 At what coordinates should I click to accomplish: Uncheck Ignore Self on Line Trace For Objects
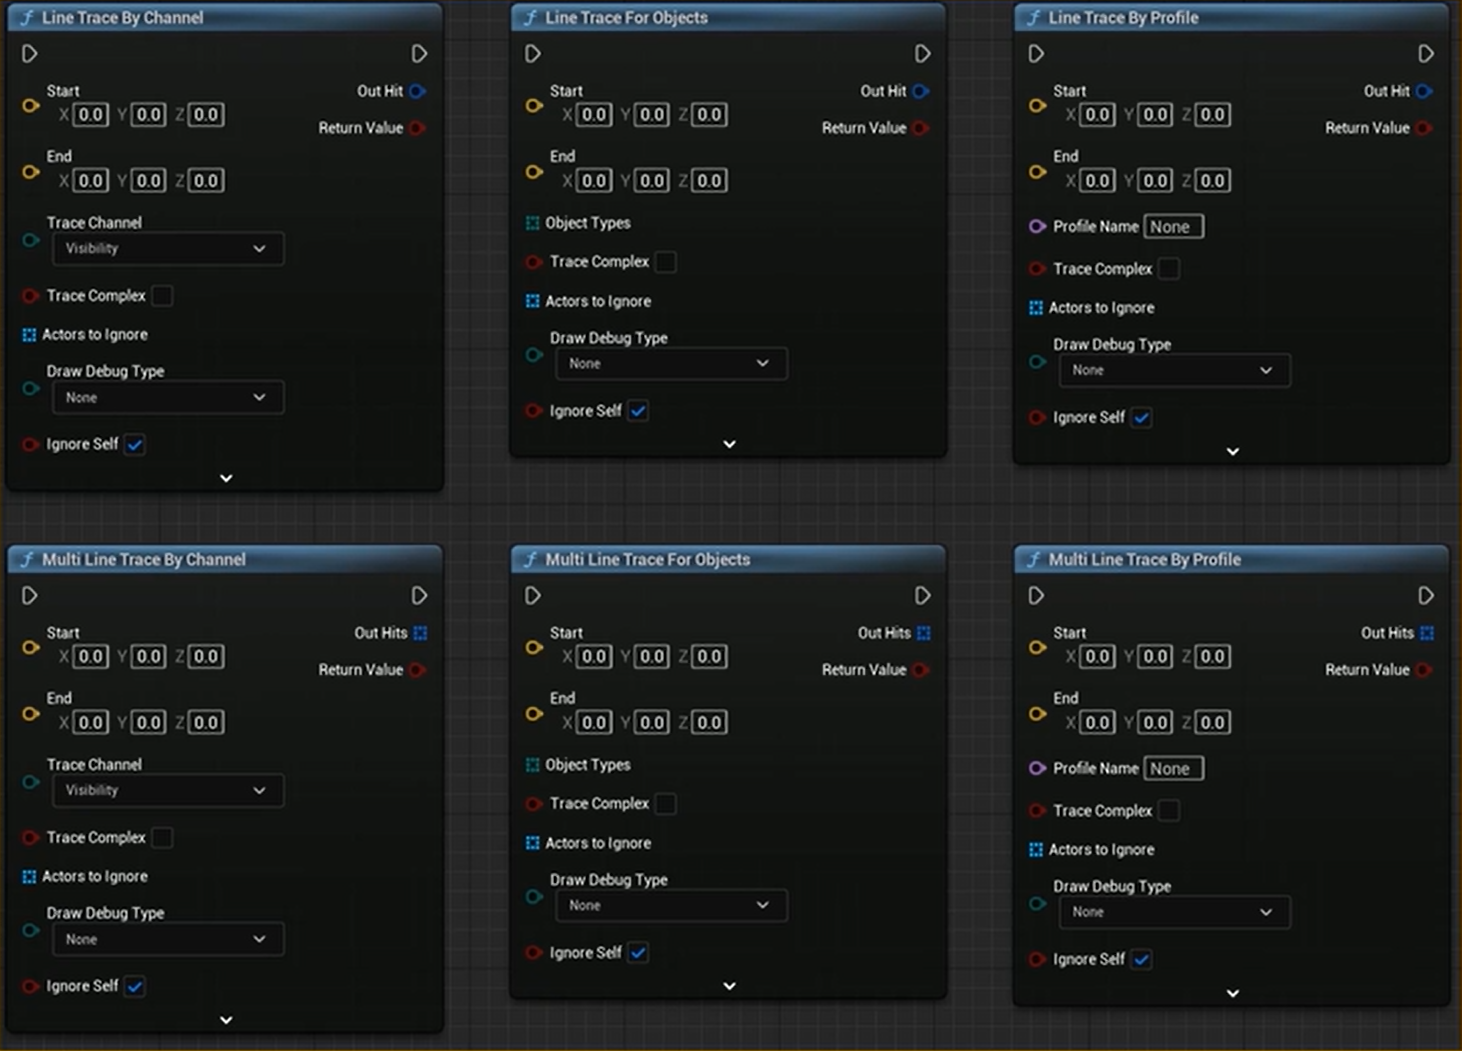coord(638,411)
